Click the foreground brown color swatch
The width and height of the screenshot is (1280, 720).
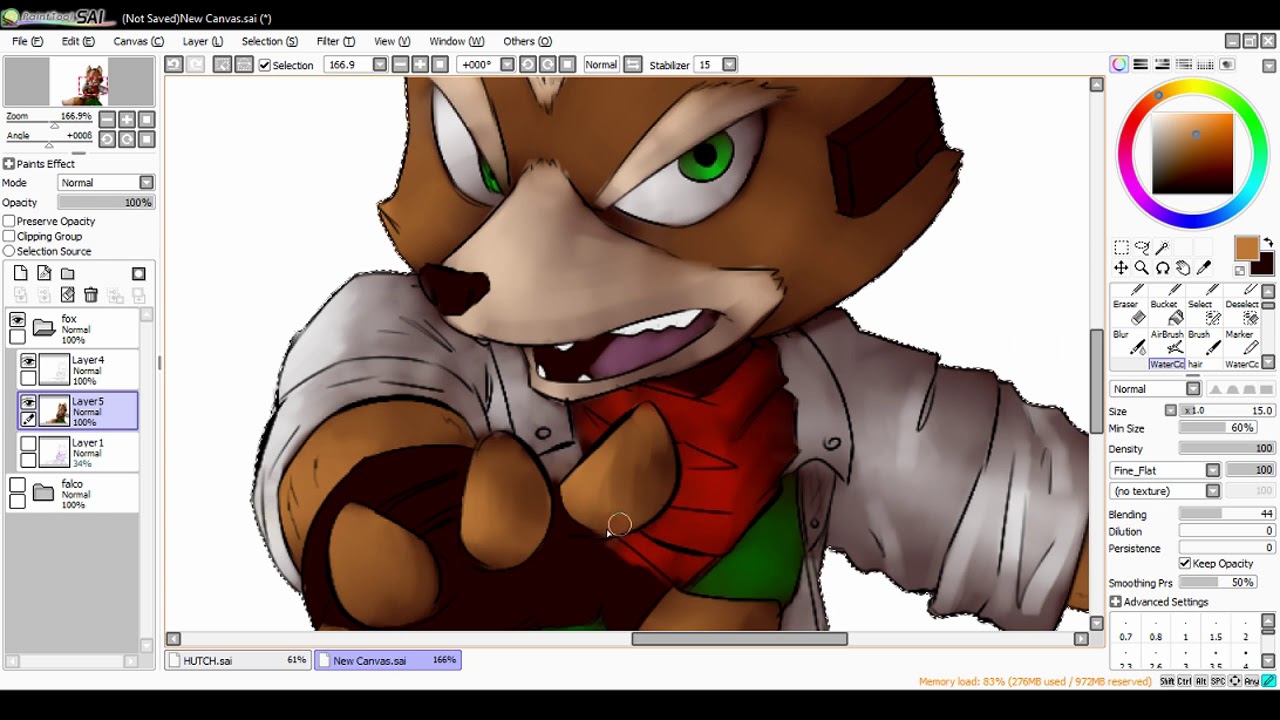coord(1246,247)
